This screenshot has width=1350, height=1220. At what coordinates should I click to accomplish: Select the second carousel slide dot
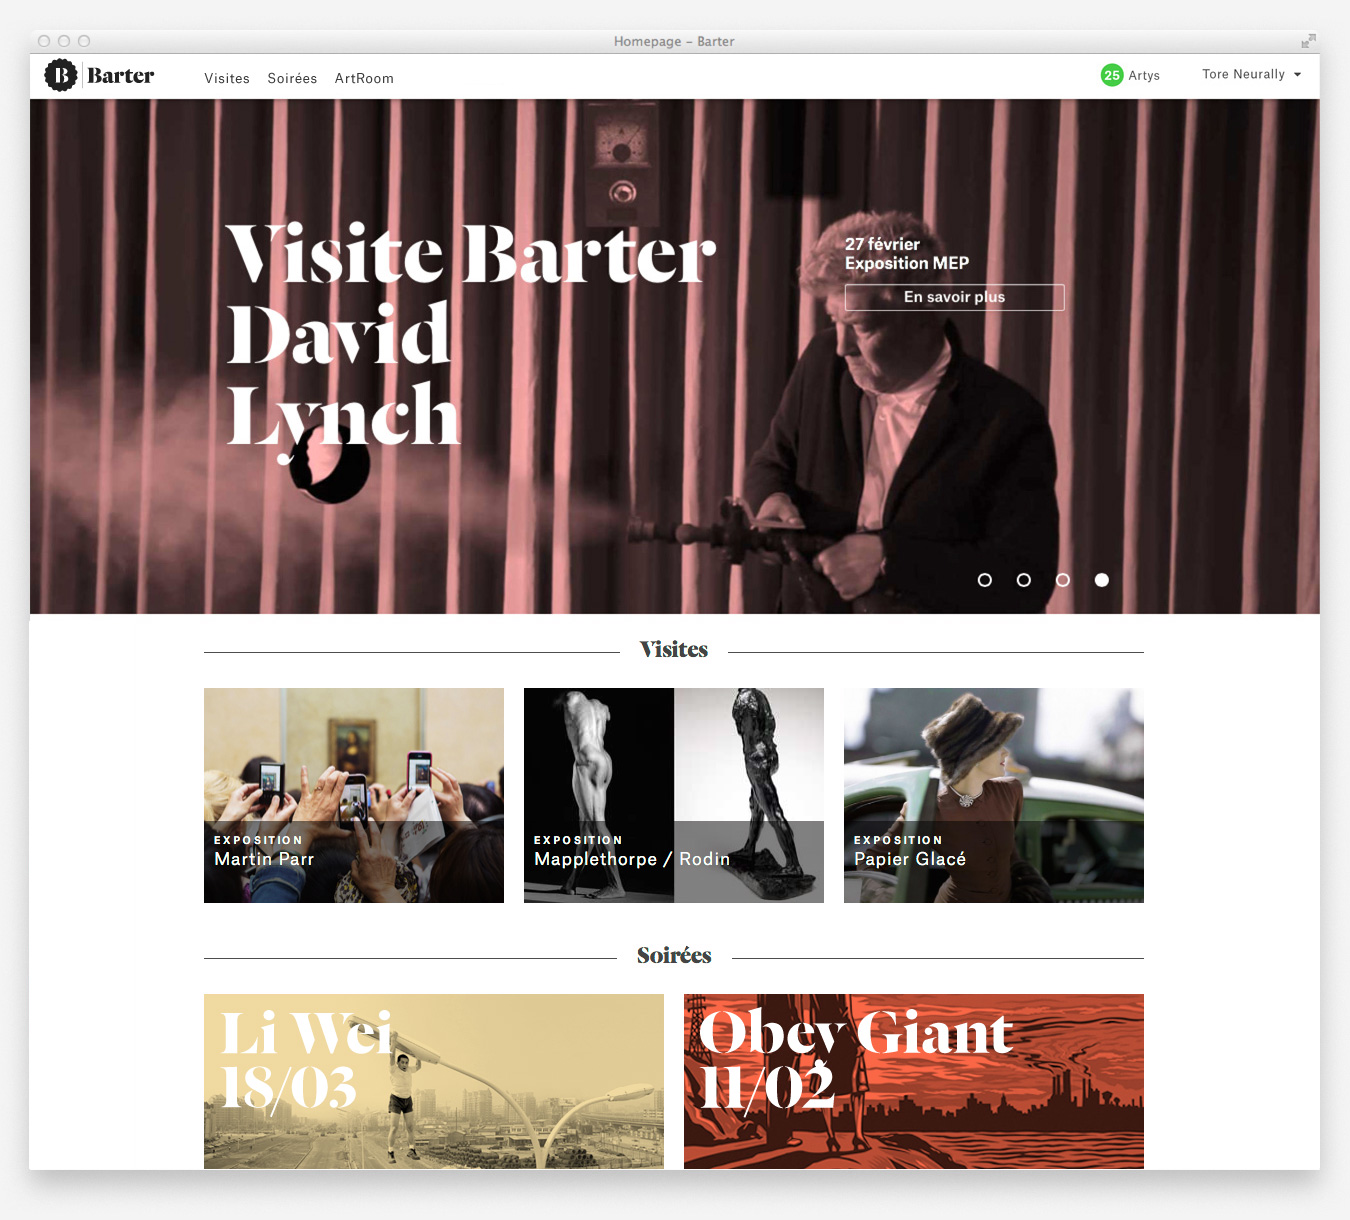1024,580
